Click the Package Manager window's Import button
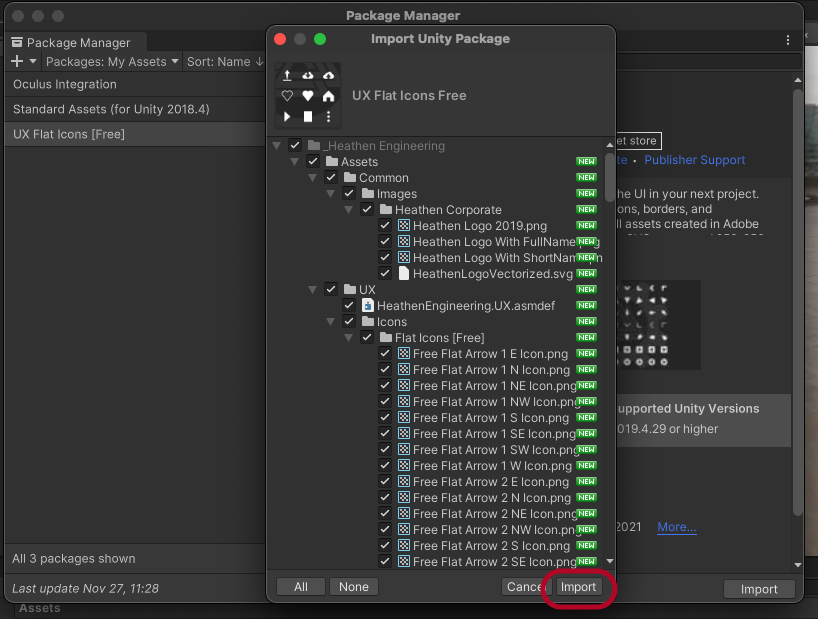Screen dimensions: 818x619 click(759, 589)
